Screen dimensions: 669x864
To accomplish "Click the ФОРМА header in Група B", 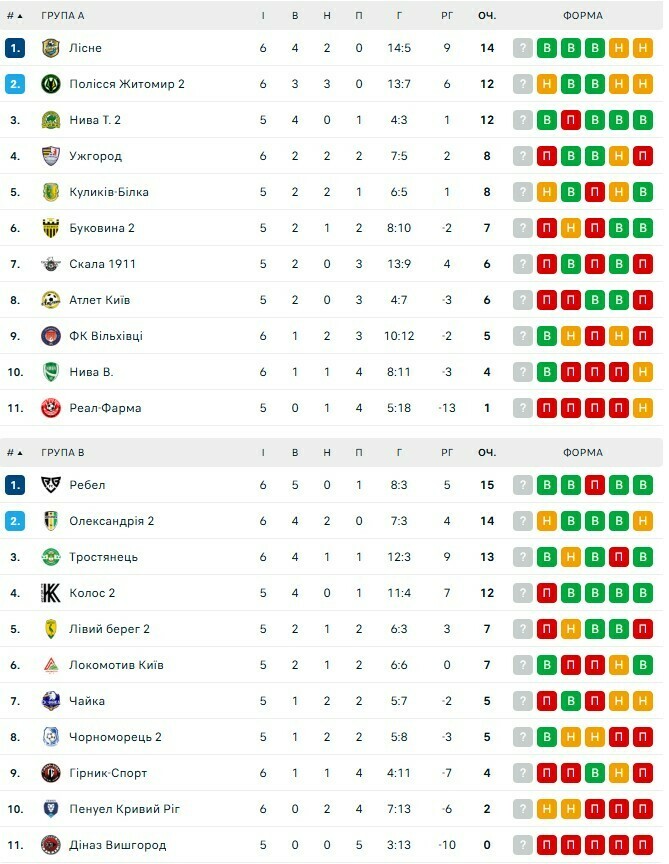I will (583, 452).
